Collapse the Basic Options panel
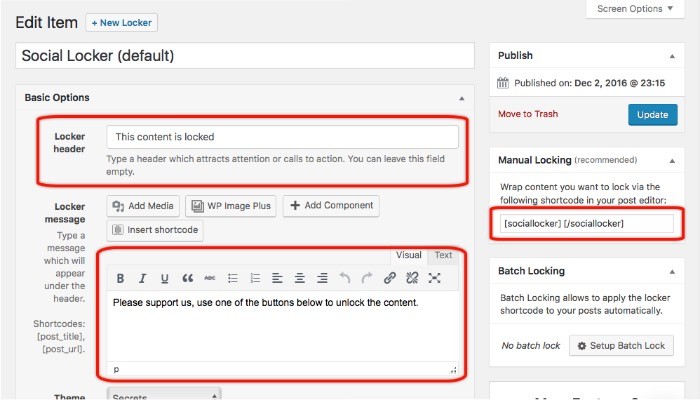 461,98
